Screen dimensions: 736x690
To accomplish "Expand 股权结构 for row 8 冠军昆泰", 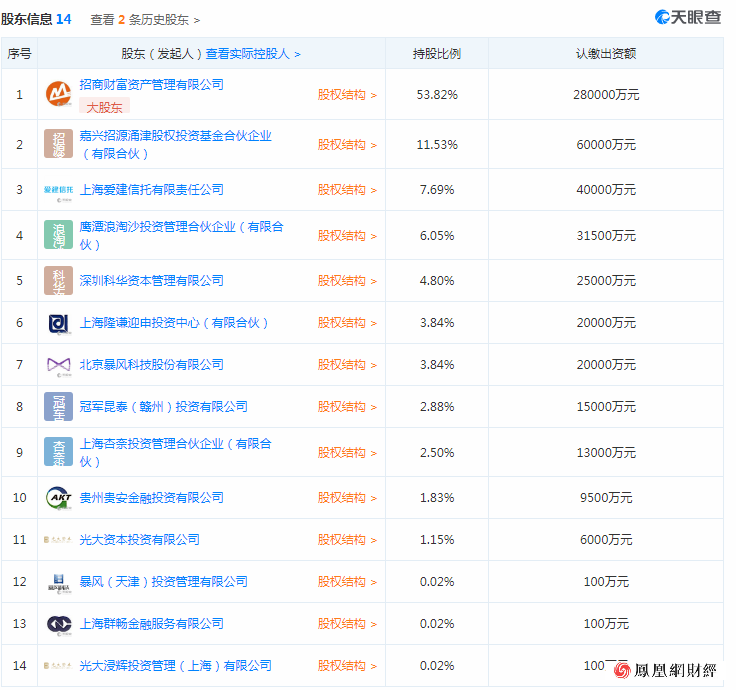I will [x=347, y=406].
